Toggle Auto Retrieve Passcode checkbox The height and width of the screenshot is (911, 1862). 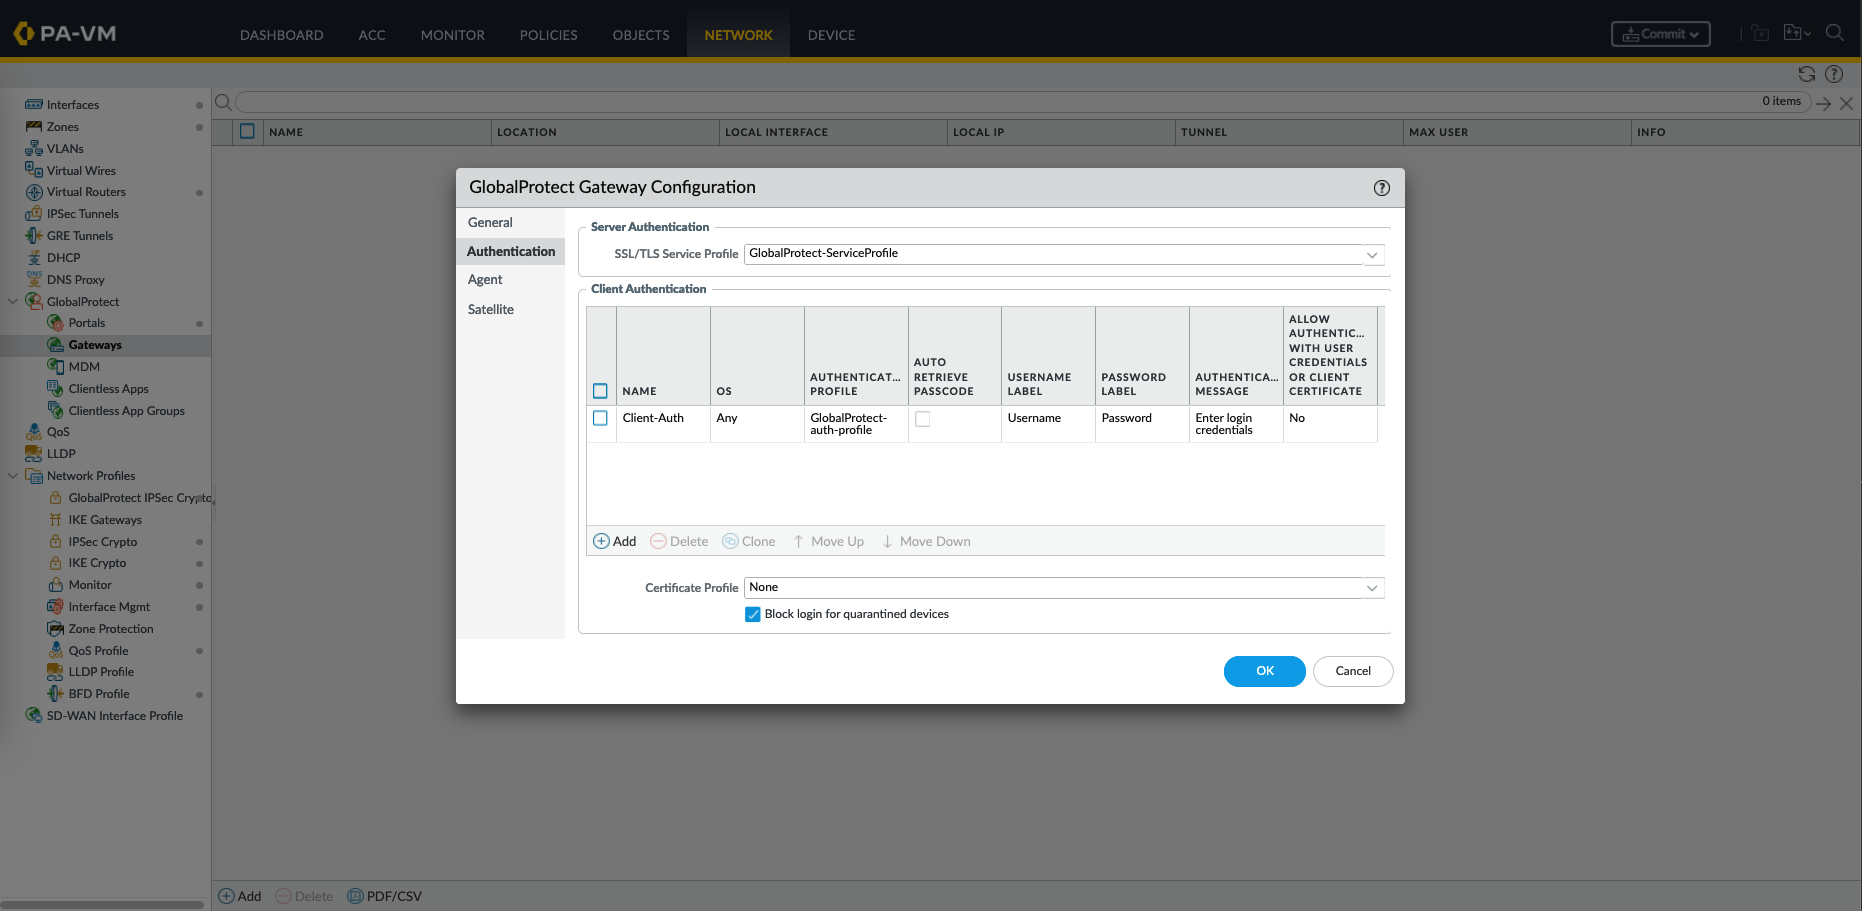click(922, 419)
